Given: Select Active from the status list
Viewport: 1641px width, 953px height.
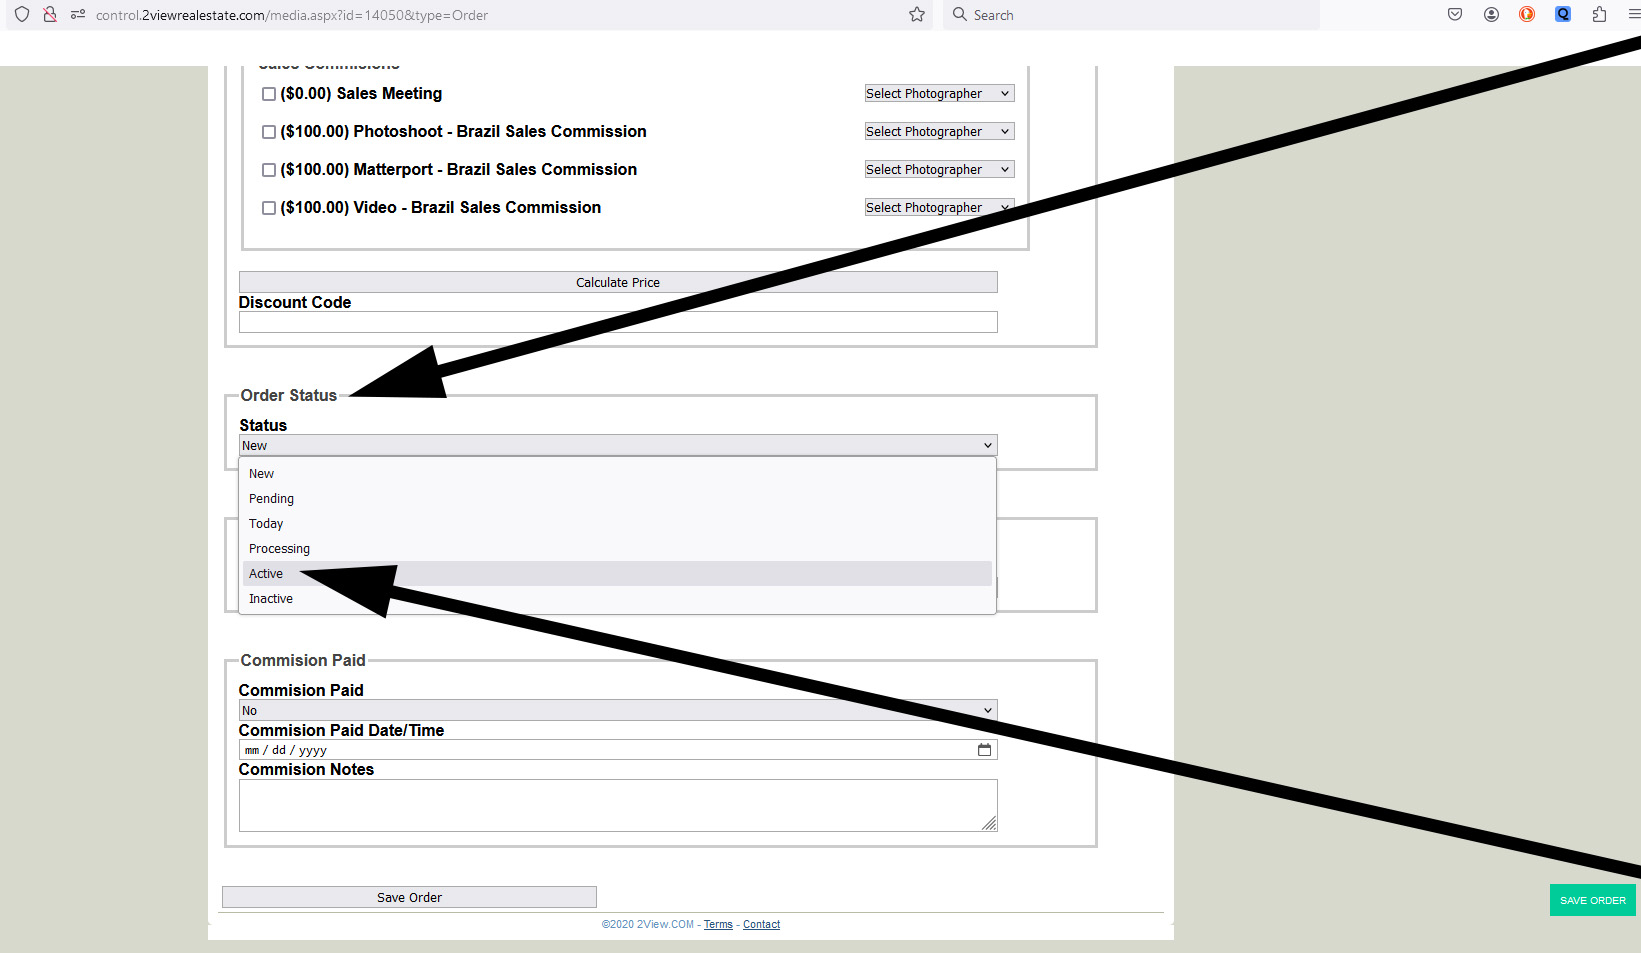Looking at the screenshot, I should point(266,574).
